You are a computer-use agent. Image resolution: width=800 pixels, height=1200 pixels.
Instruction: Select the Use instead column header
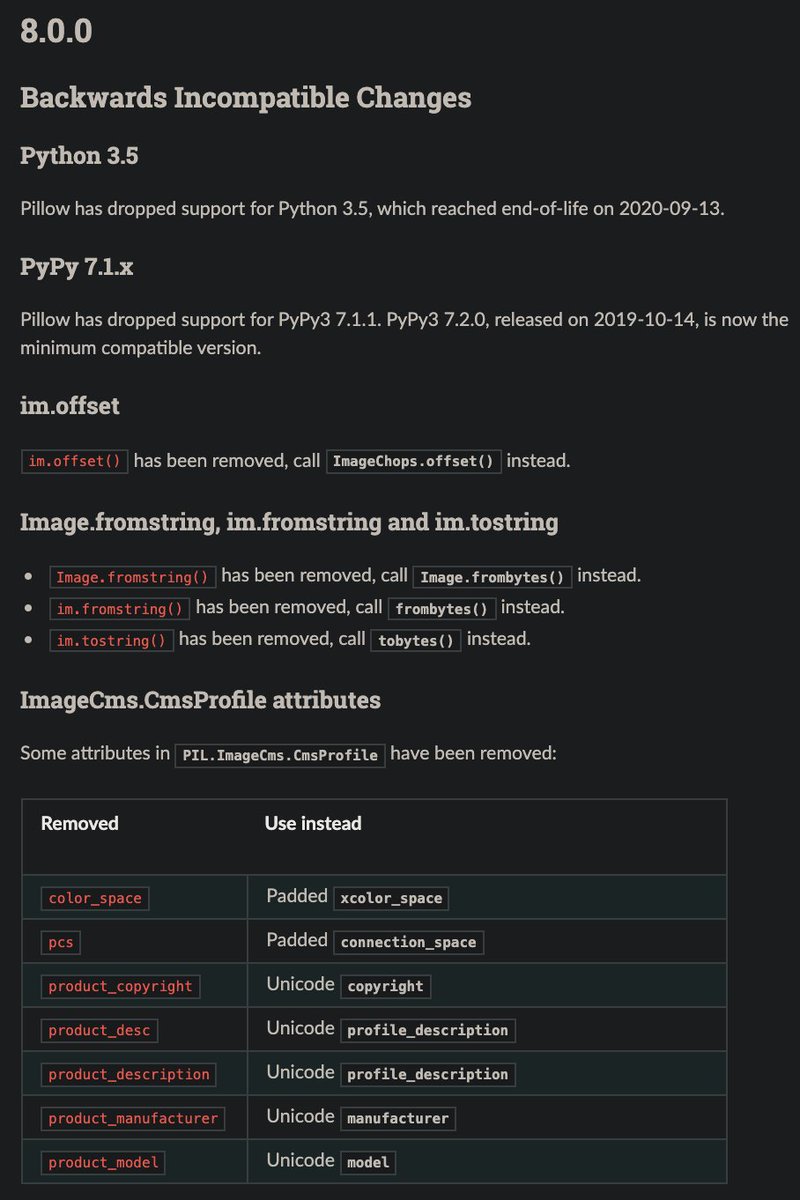pos(313,824)
